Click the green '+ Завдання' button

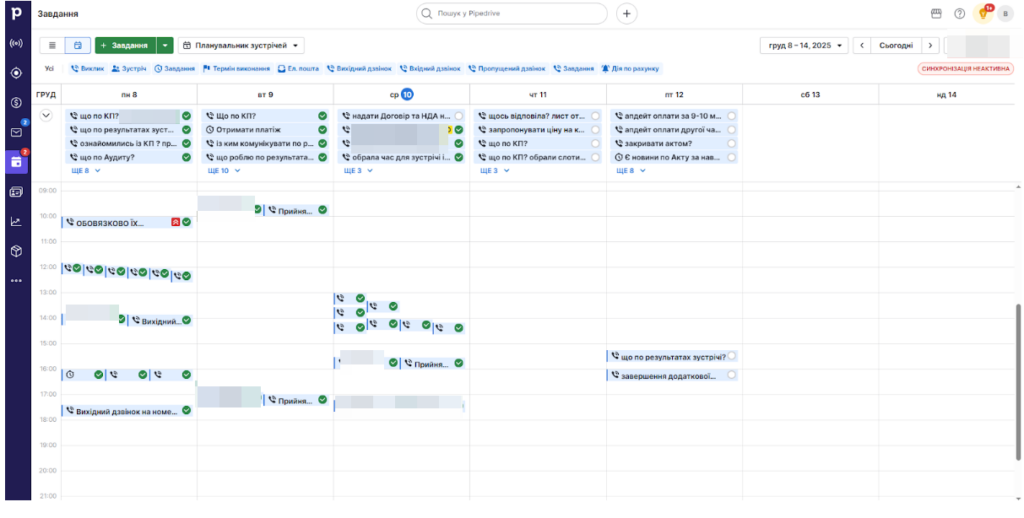125,46
